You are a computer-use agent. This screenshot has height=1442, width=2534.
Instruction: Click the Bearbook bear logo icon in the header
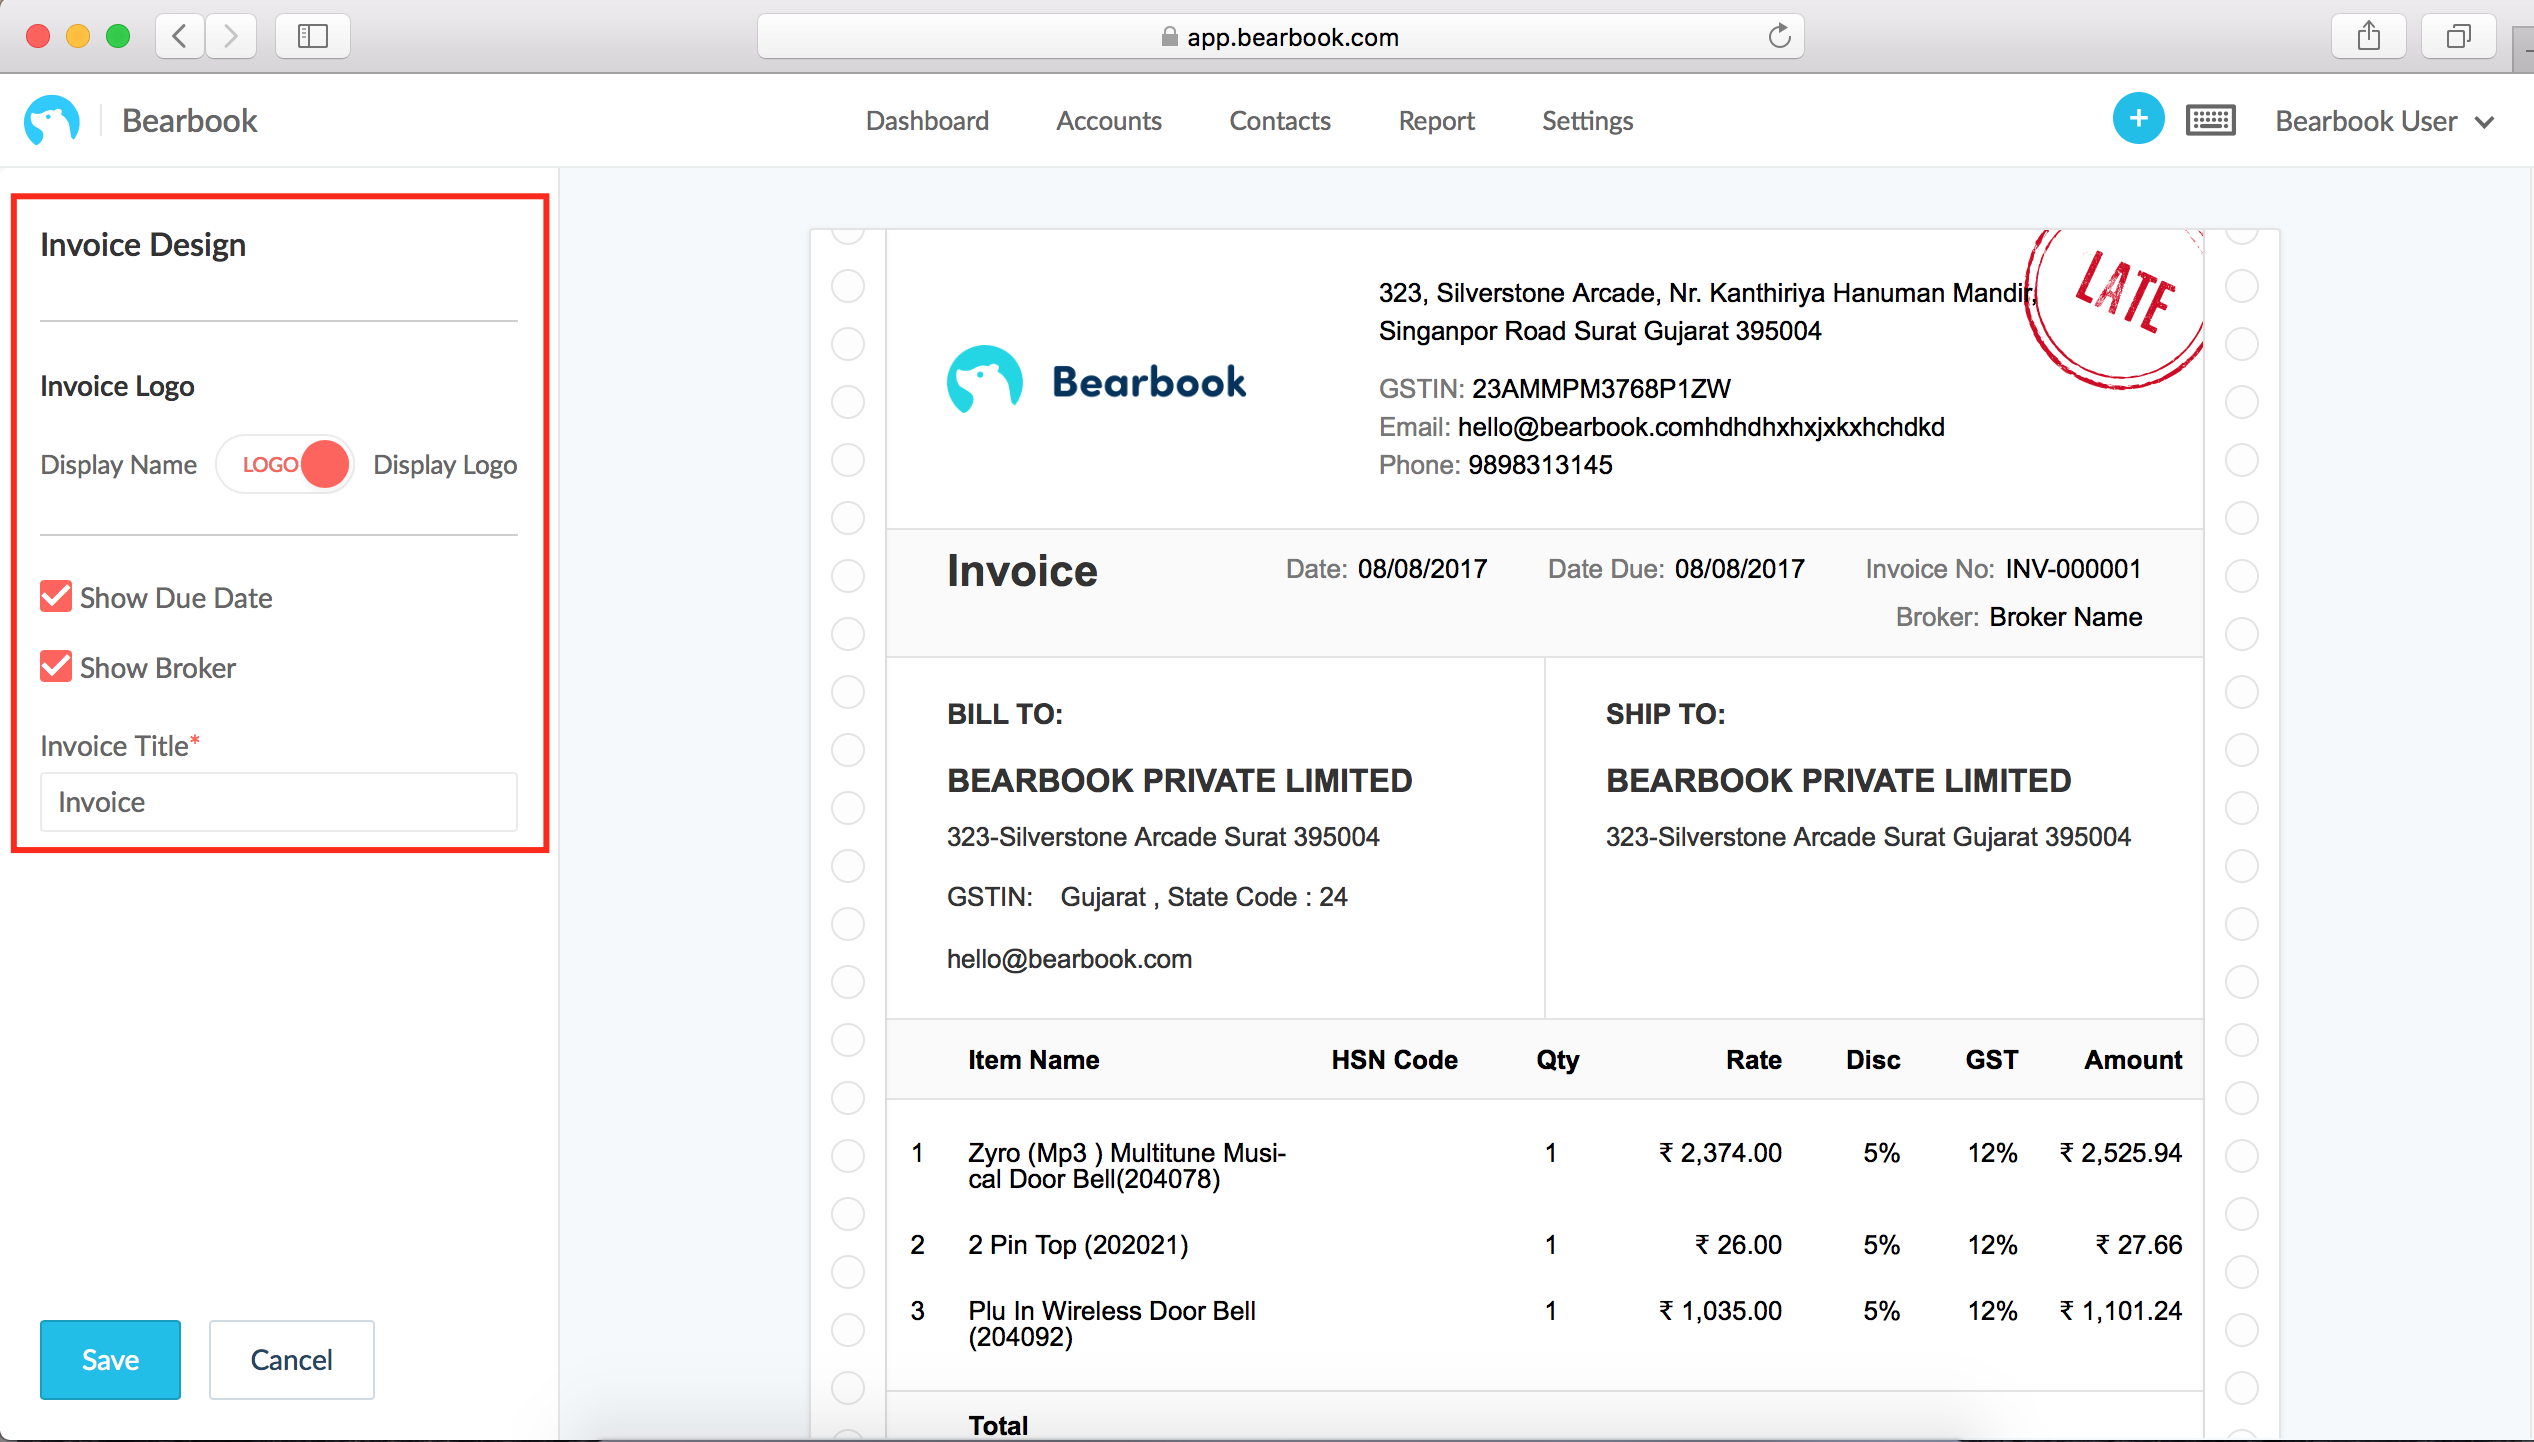coord(52,120)
